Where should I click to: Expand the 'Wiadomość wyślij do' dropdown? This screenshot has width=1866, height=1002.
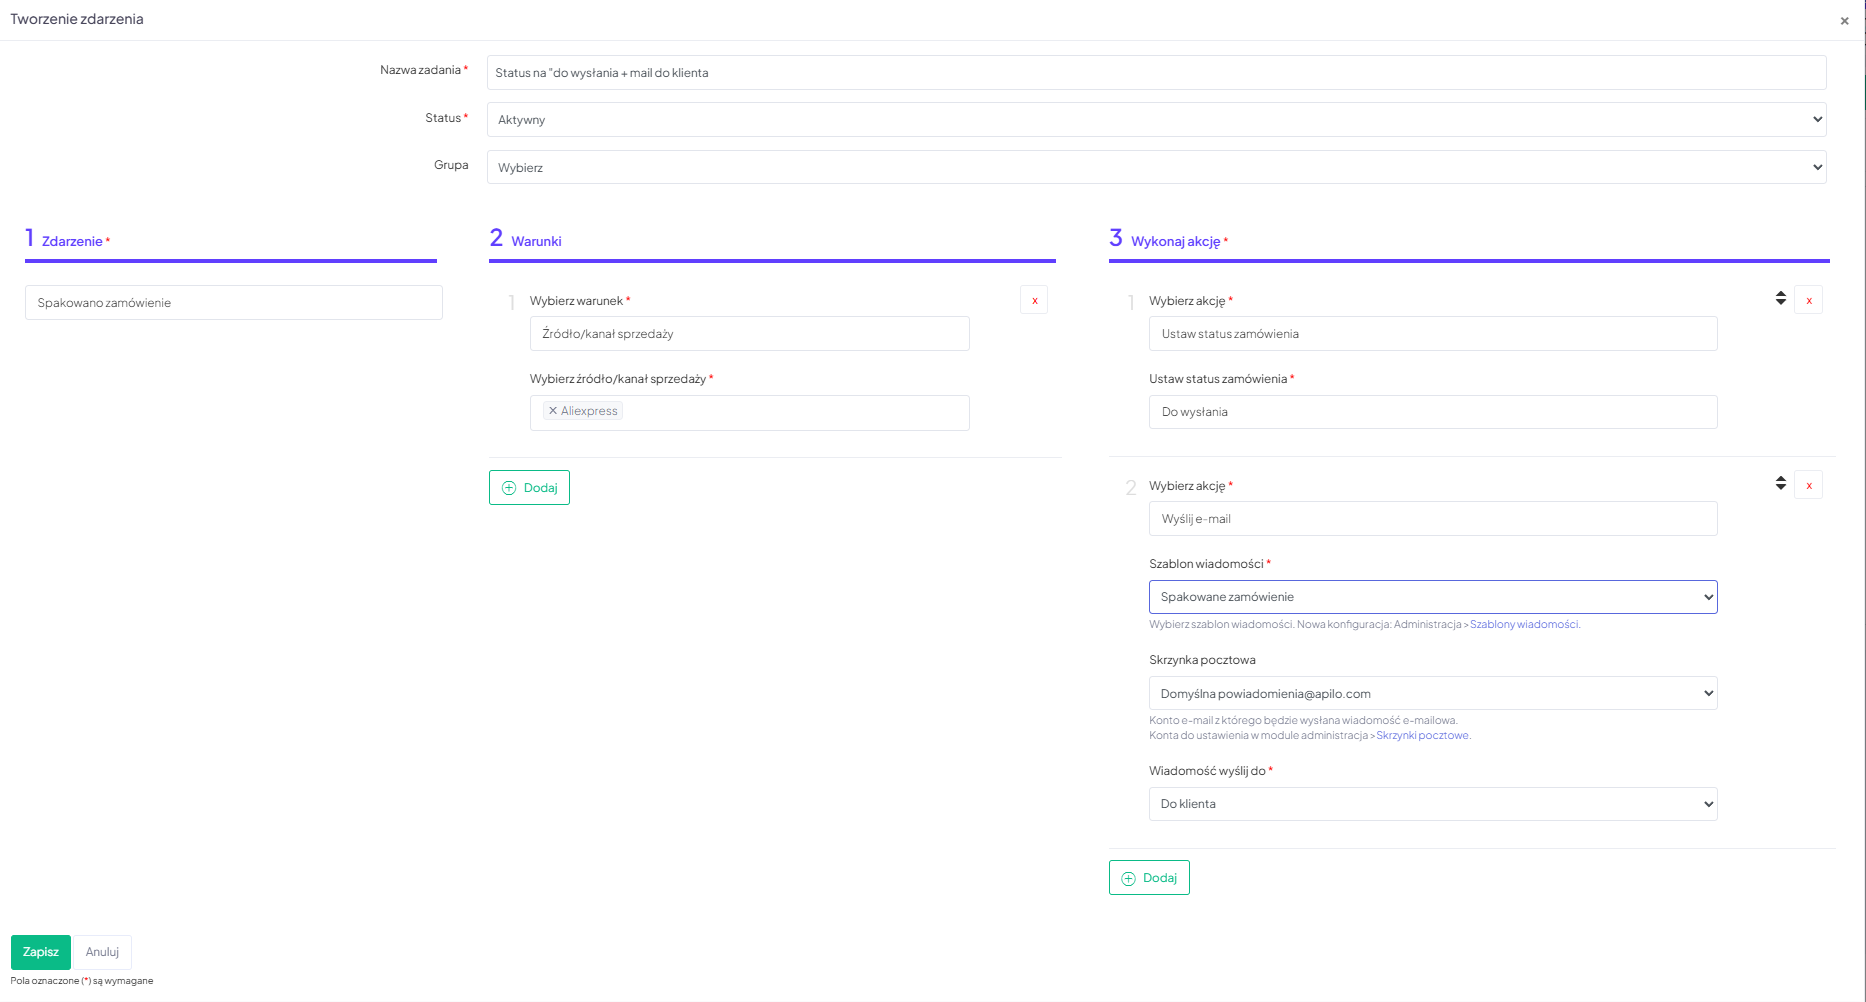(1432, 804)
